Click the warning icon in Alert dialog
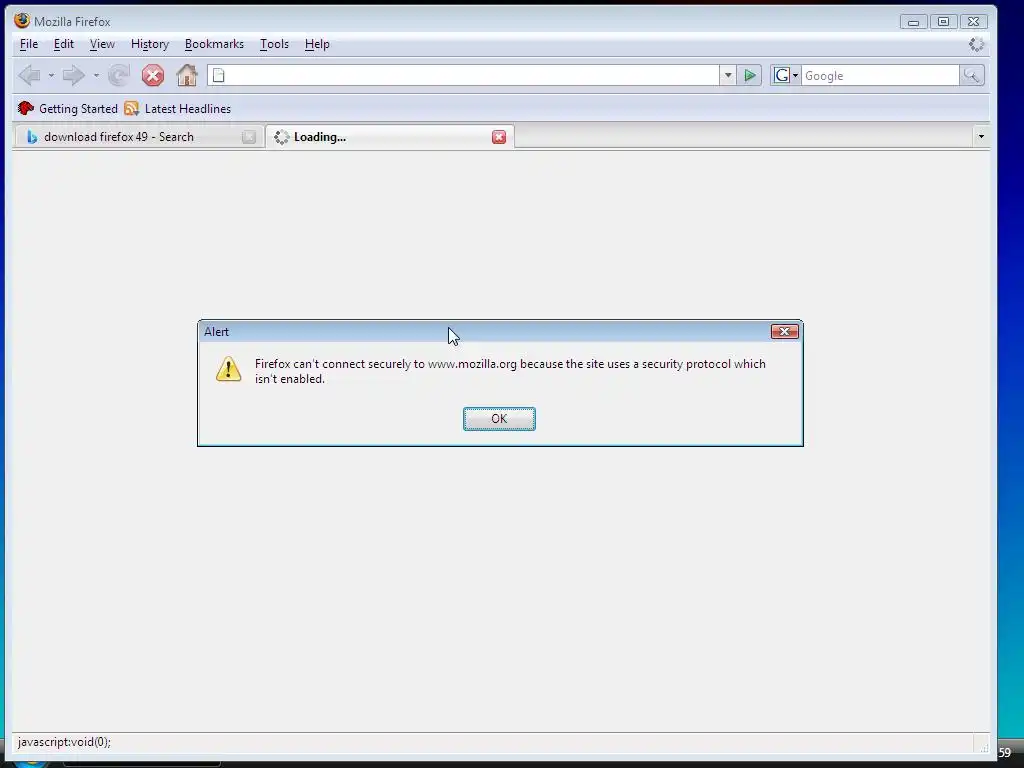This screenshot has height=768, width=1024. point(229,369)
